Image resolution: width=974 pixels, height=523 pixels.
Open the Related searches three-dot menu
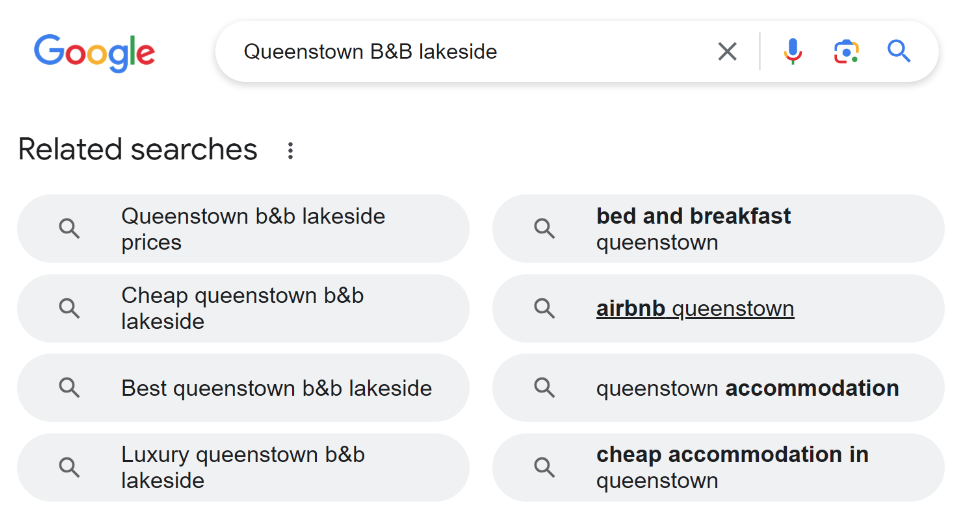(x=290, y=150)
